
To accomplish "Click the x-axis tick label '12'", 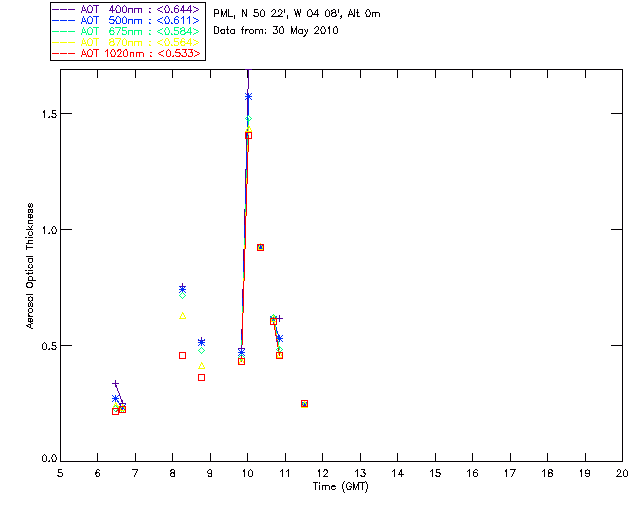I will point(322,473).
